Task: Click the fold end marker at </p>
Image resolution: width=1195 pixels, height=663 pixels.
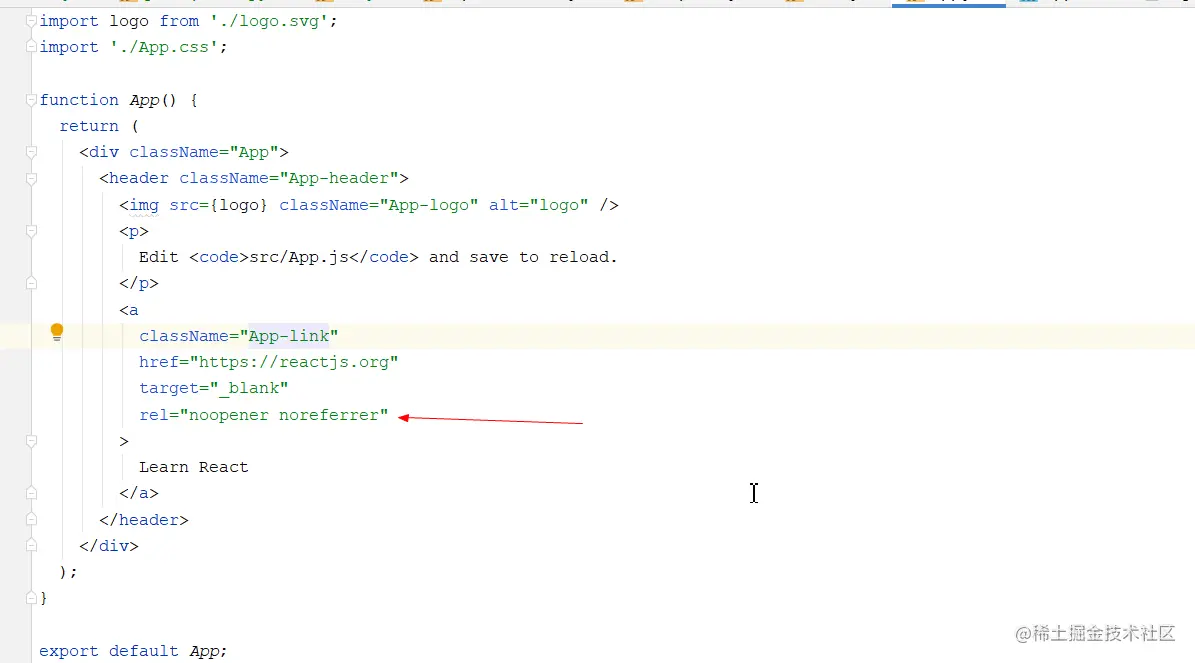Action: tap(31, 283)
